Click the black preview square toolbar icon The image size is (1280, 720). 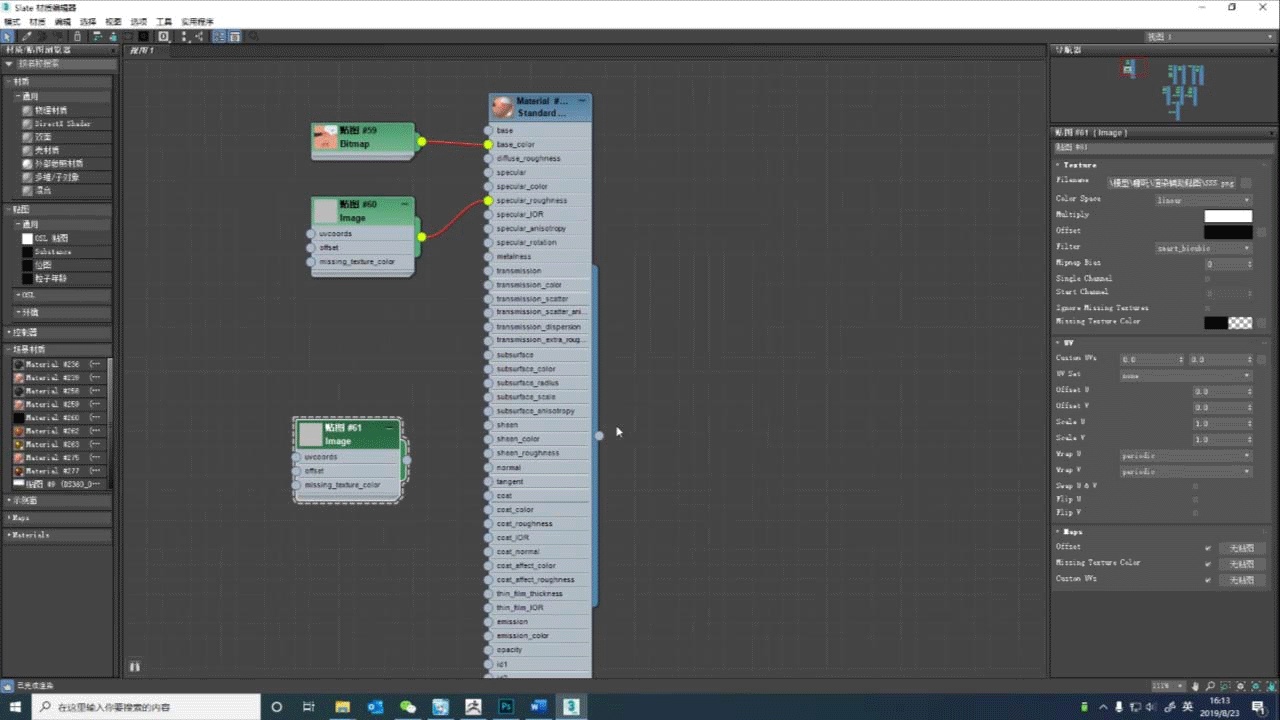143,37
